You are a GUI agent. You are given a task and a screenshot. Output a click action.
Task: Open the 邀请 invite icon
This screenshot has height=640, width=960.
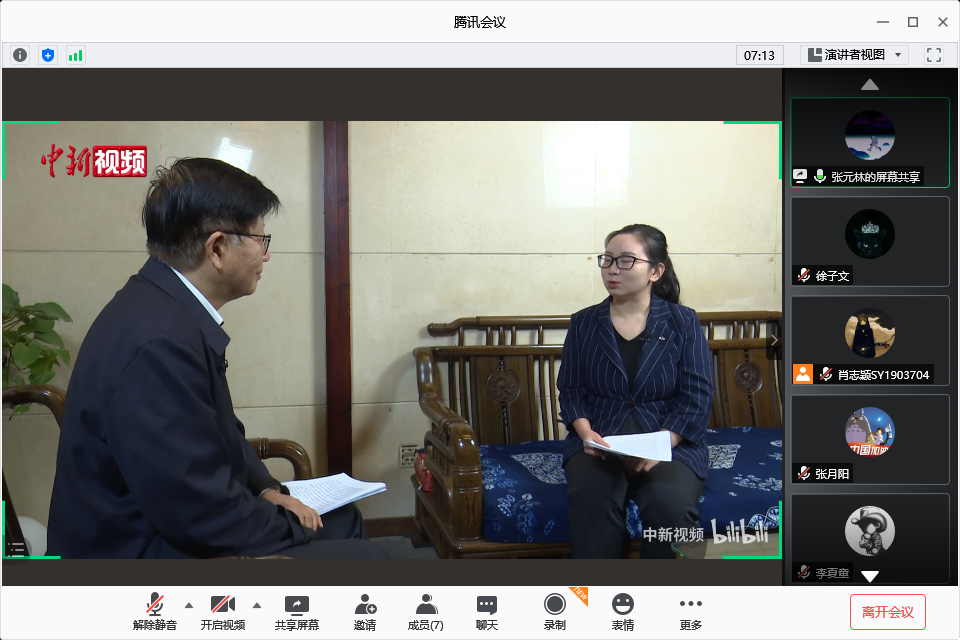(x=365, y=611)
